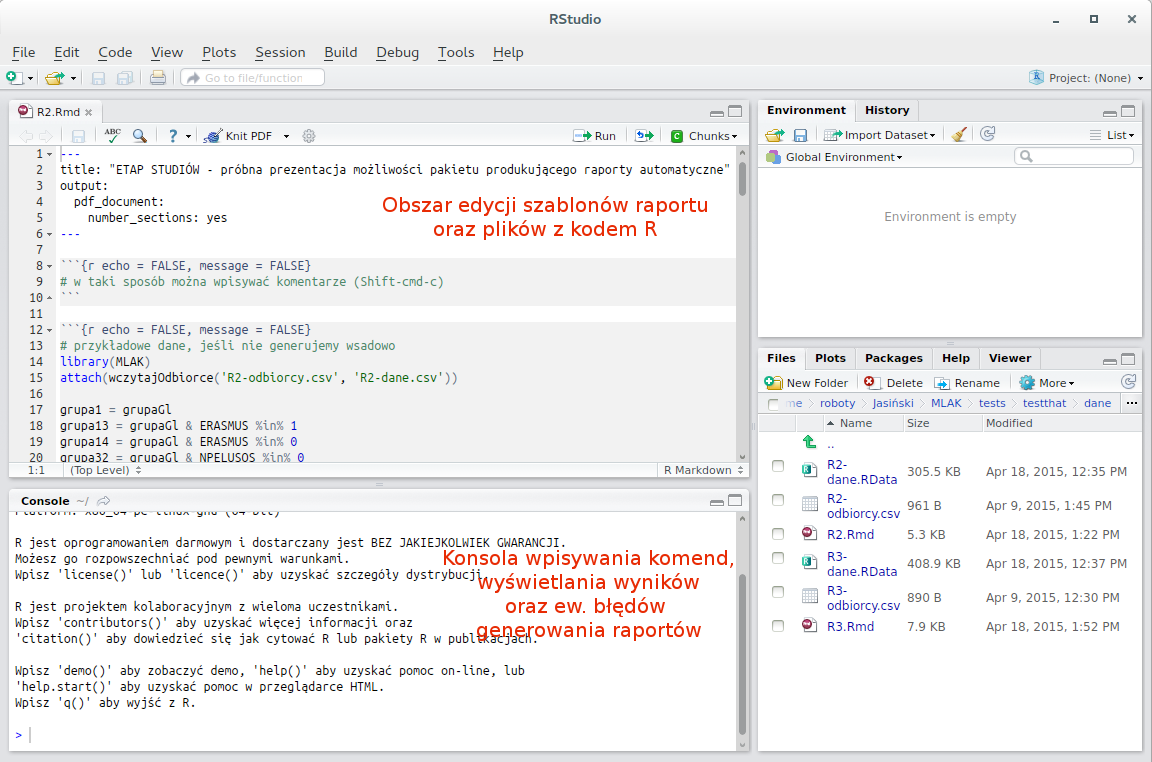Click the (Top Level) section navigator
This screenshot has width=1152, height=762.
click(105, 470)
